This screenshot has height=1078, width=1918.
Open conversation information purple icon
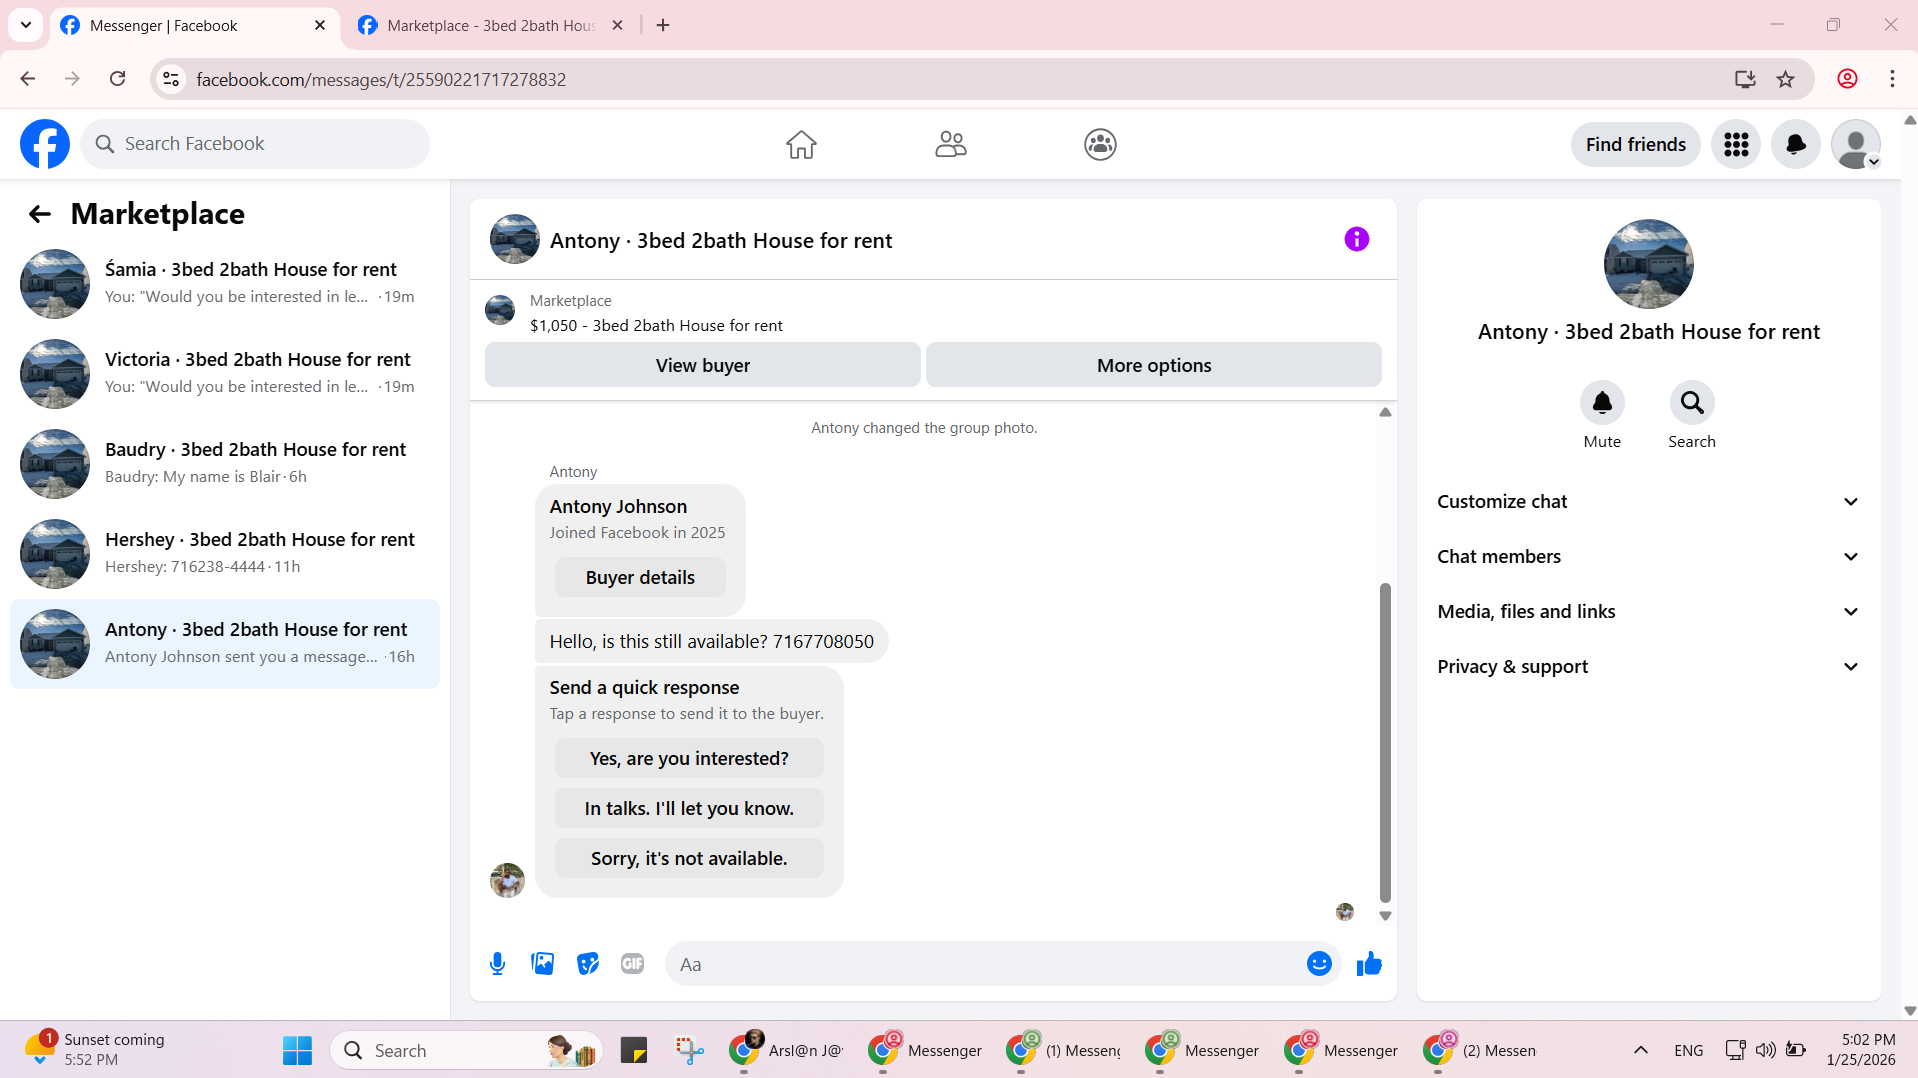[1357, 239]
